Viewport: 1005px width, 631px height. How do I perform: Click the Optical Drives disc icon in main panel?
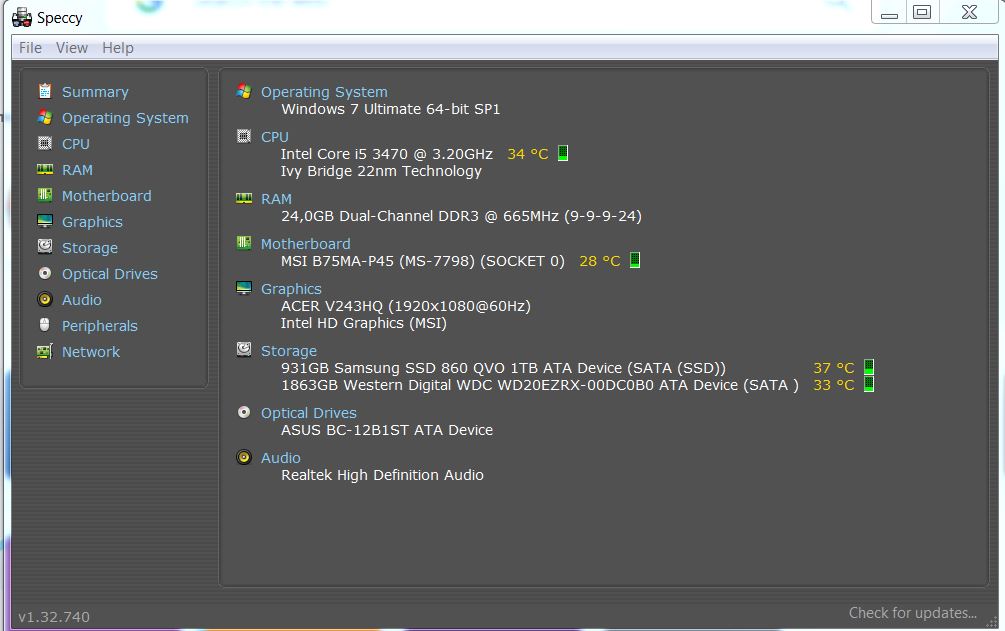(x=244, y=412)
